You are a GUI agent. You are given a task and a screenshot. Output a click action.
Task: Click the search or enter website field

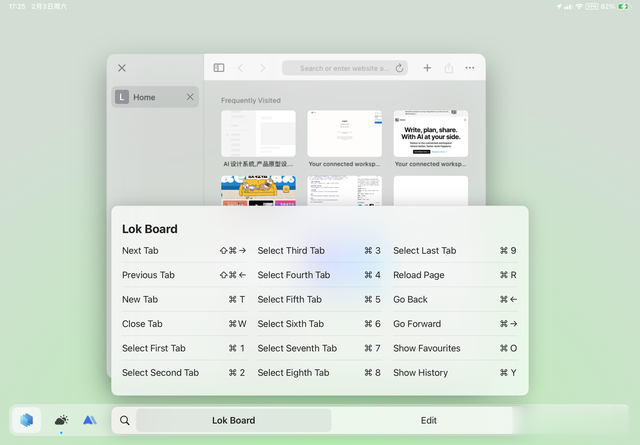pyautogui.click(x=345, y=68)
